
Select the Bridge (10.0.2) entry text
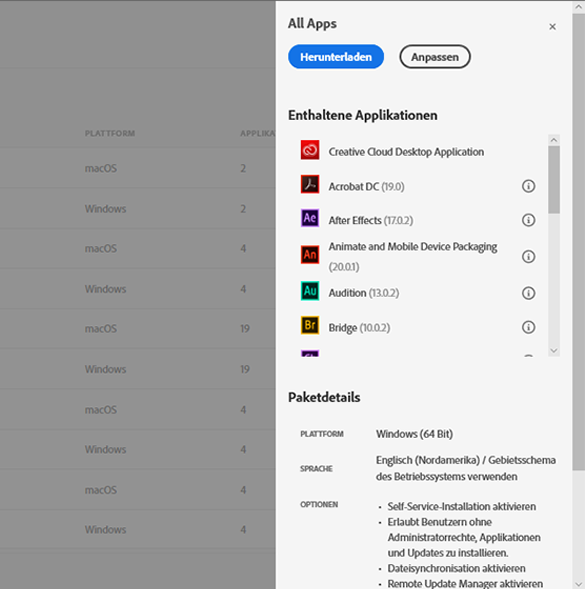pyautogui.click(x=359, y=328)
